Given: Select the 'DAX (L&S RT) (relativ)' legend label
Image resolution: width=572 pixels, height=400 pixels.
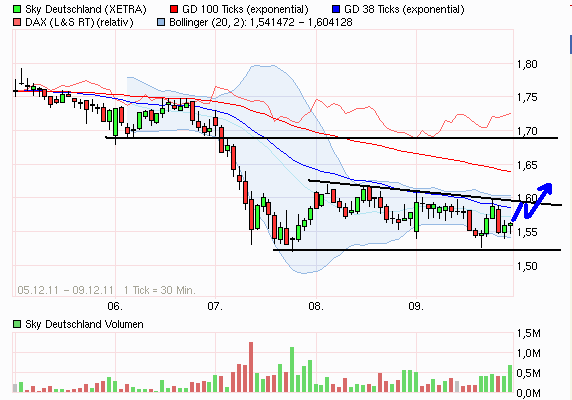Looking at the screenshot, I should [79, 23].
